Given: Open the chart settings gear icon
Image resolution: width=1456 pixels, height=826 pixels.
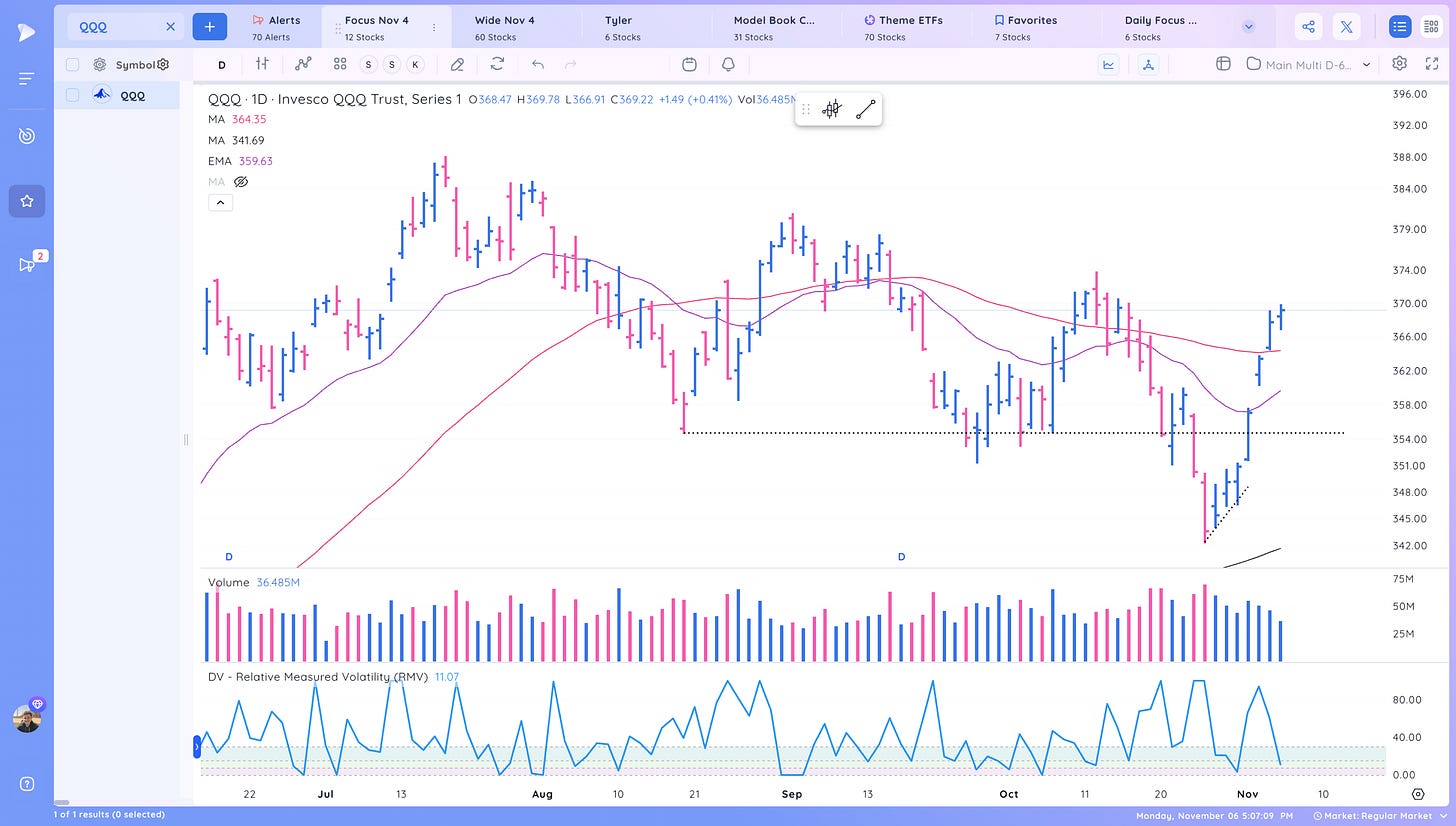Looking at the screenshot, I should [x=1399, y=64].
